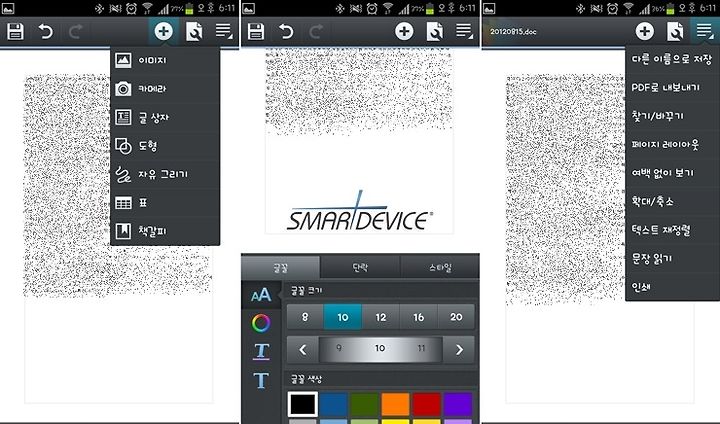Pick 9 in the font size roller
Screen dimensions: 720x424
tap(339, 348)
